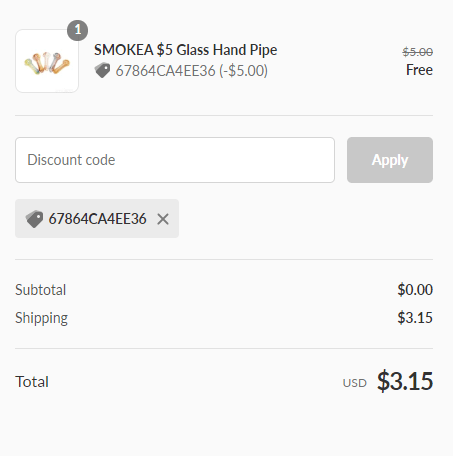The height and width of the screenshot is (456, 453).
Task: Click the Discount code input field
Action: [x=175, y=160]
